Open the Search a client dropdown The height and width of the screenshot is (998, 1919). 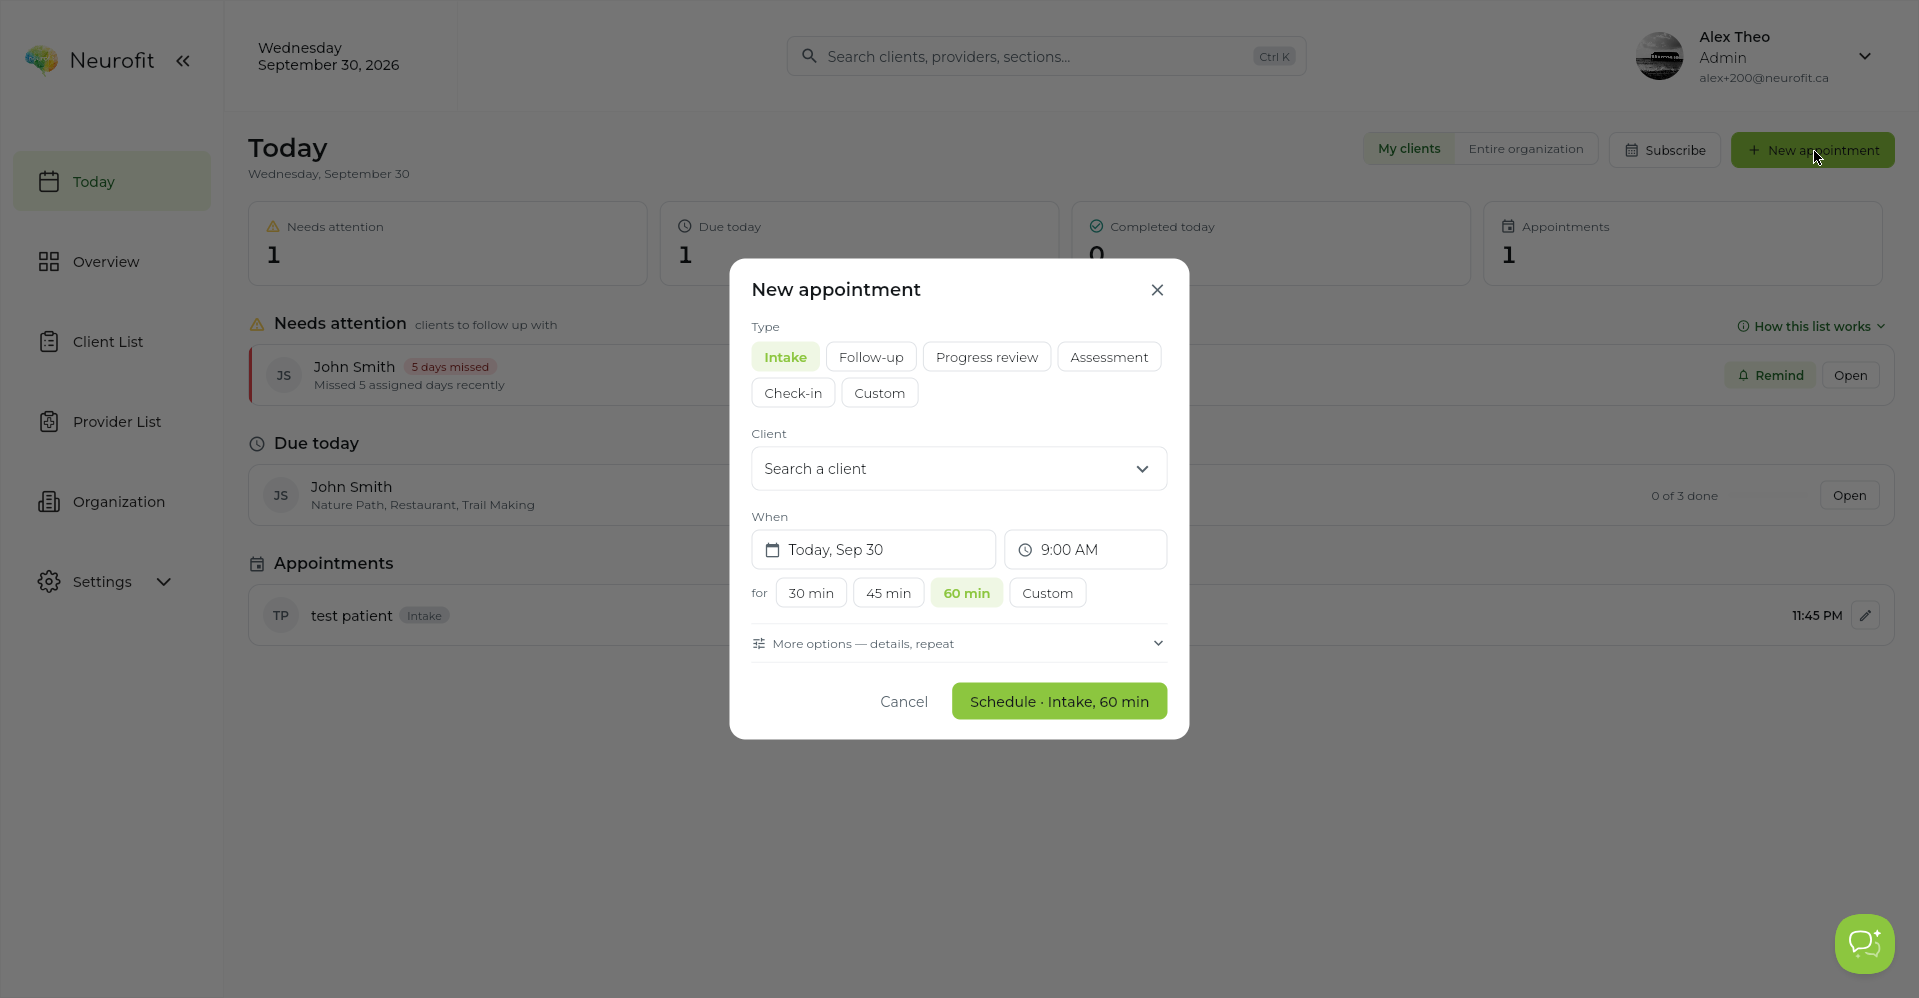coord(959,469)
